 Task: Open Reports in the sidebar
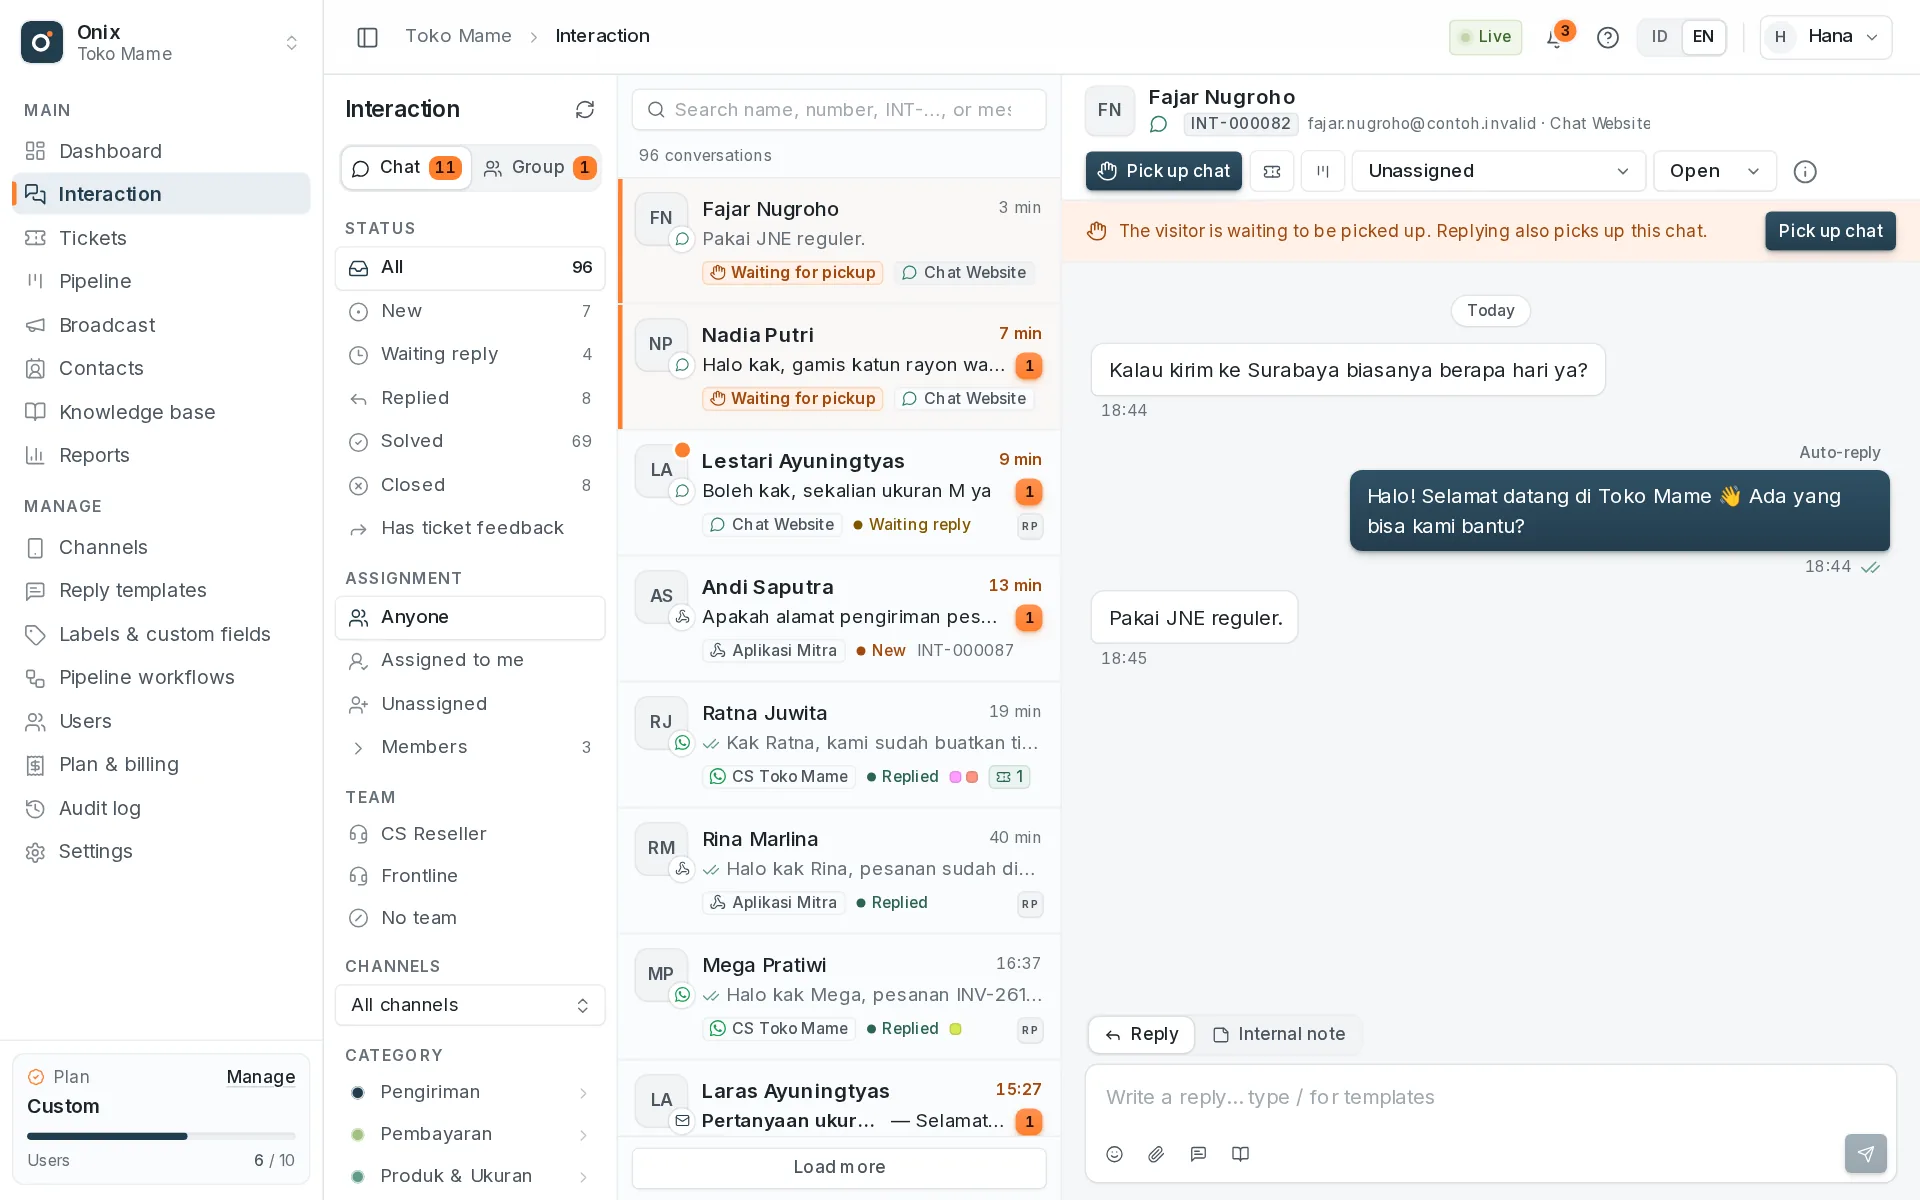161,455
